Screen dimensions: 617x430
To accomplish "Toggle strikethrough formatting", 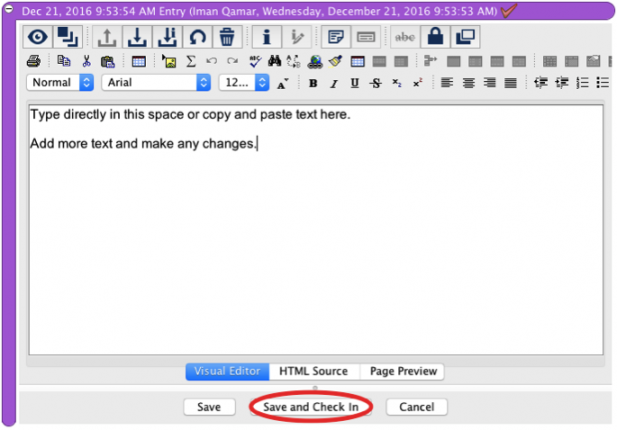I will click(x=376, y=83).
